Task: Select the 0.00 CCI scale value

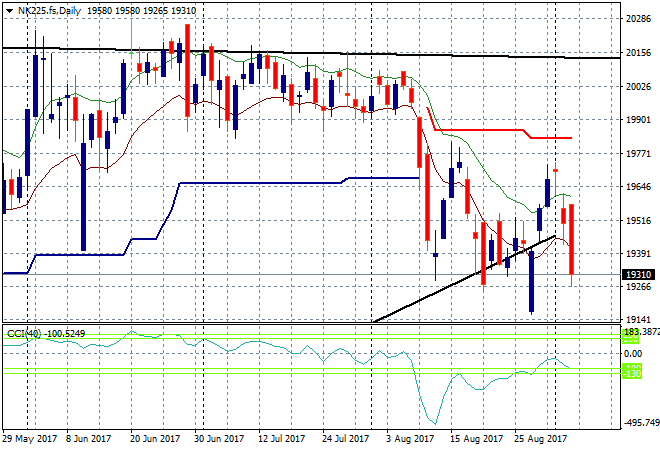Action: tap(633, 354)
